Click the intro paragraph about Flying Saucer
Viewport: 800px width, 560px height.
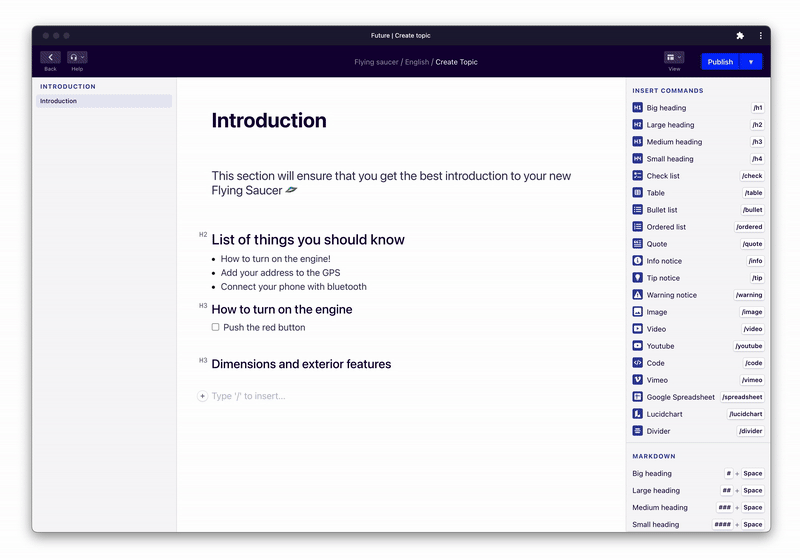click(x=391, y=183)
